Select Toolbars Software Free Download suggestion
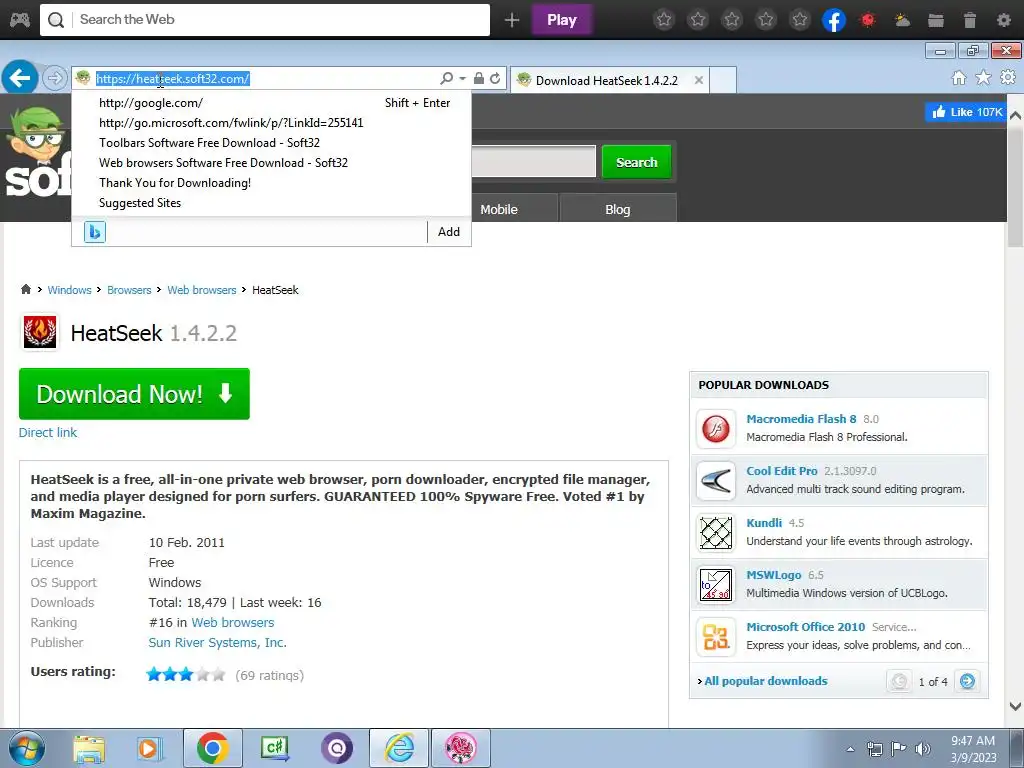The height and width of the screenshot is (768, 1024). [271, 142]
